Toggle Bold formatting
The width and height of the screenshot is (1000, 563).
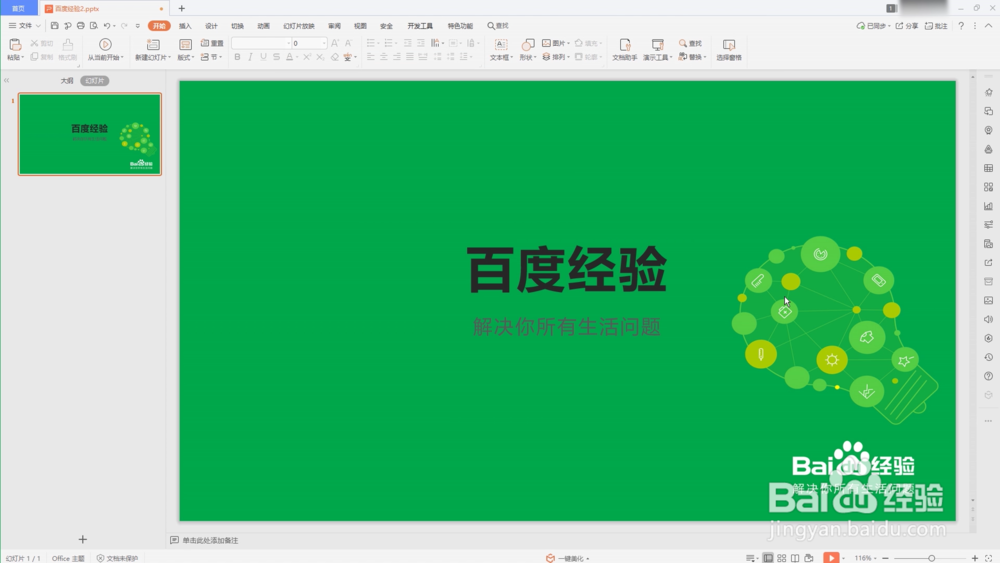pyautogui.click(x=237, y=57)
